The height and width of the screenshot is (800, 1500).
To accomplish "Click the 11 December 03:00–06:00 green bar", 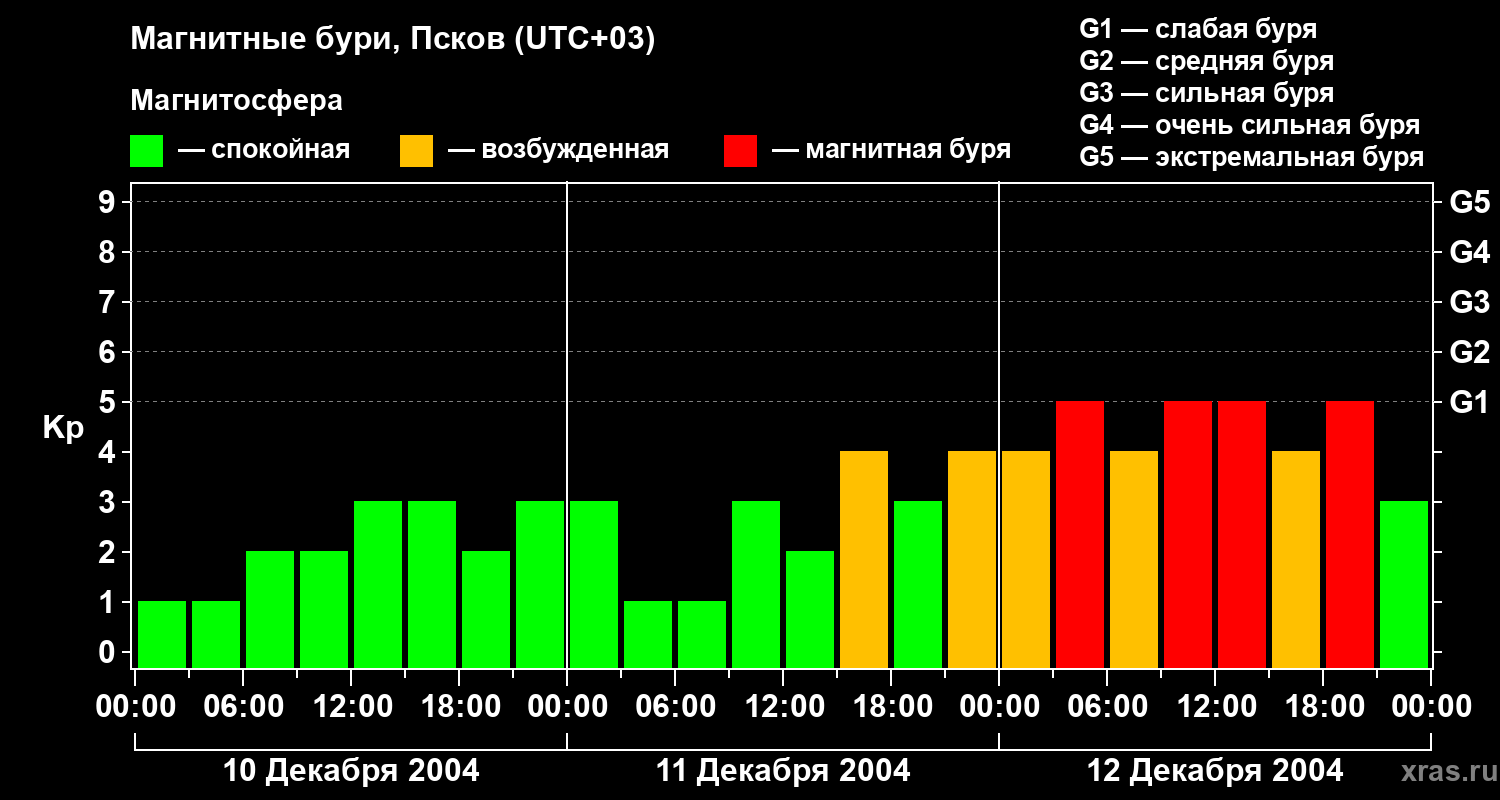I will [648, 634].
